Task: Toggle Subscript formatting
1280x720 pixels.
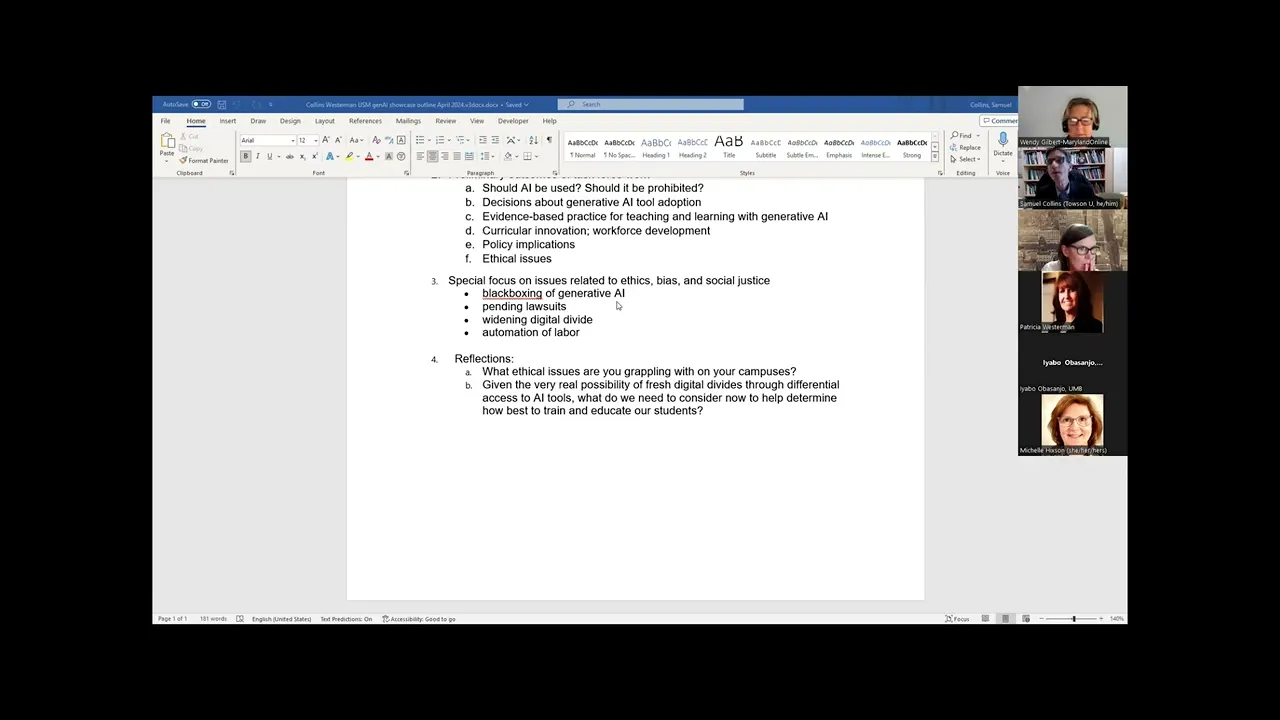Action: (x=302, y=156)
